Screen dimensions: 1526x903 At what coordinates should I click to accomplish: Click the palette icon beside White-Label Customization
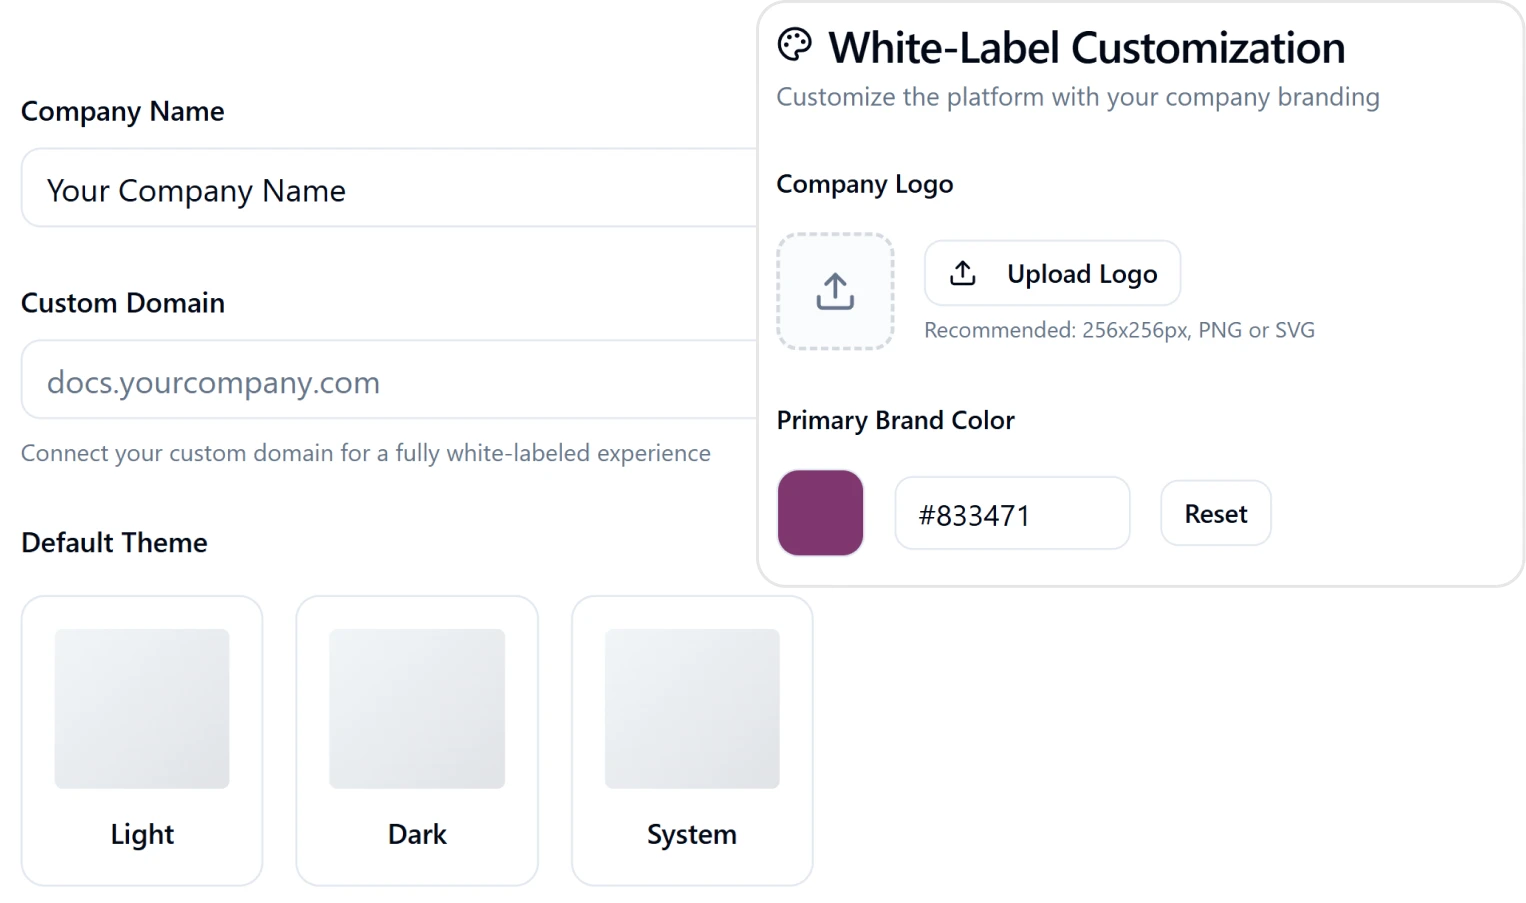pos(795,44)
